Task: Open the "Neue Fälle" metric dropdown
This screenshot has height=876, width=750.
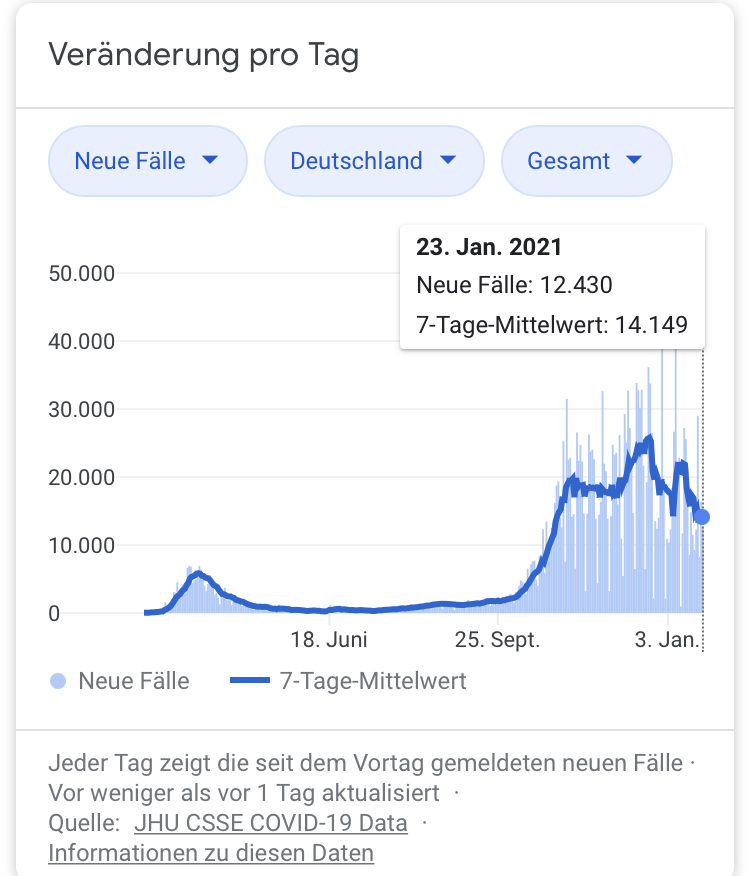Action: coord(146,161)
